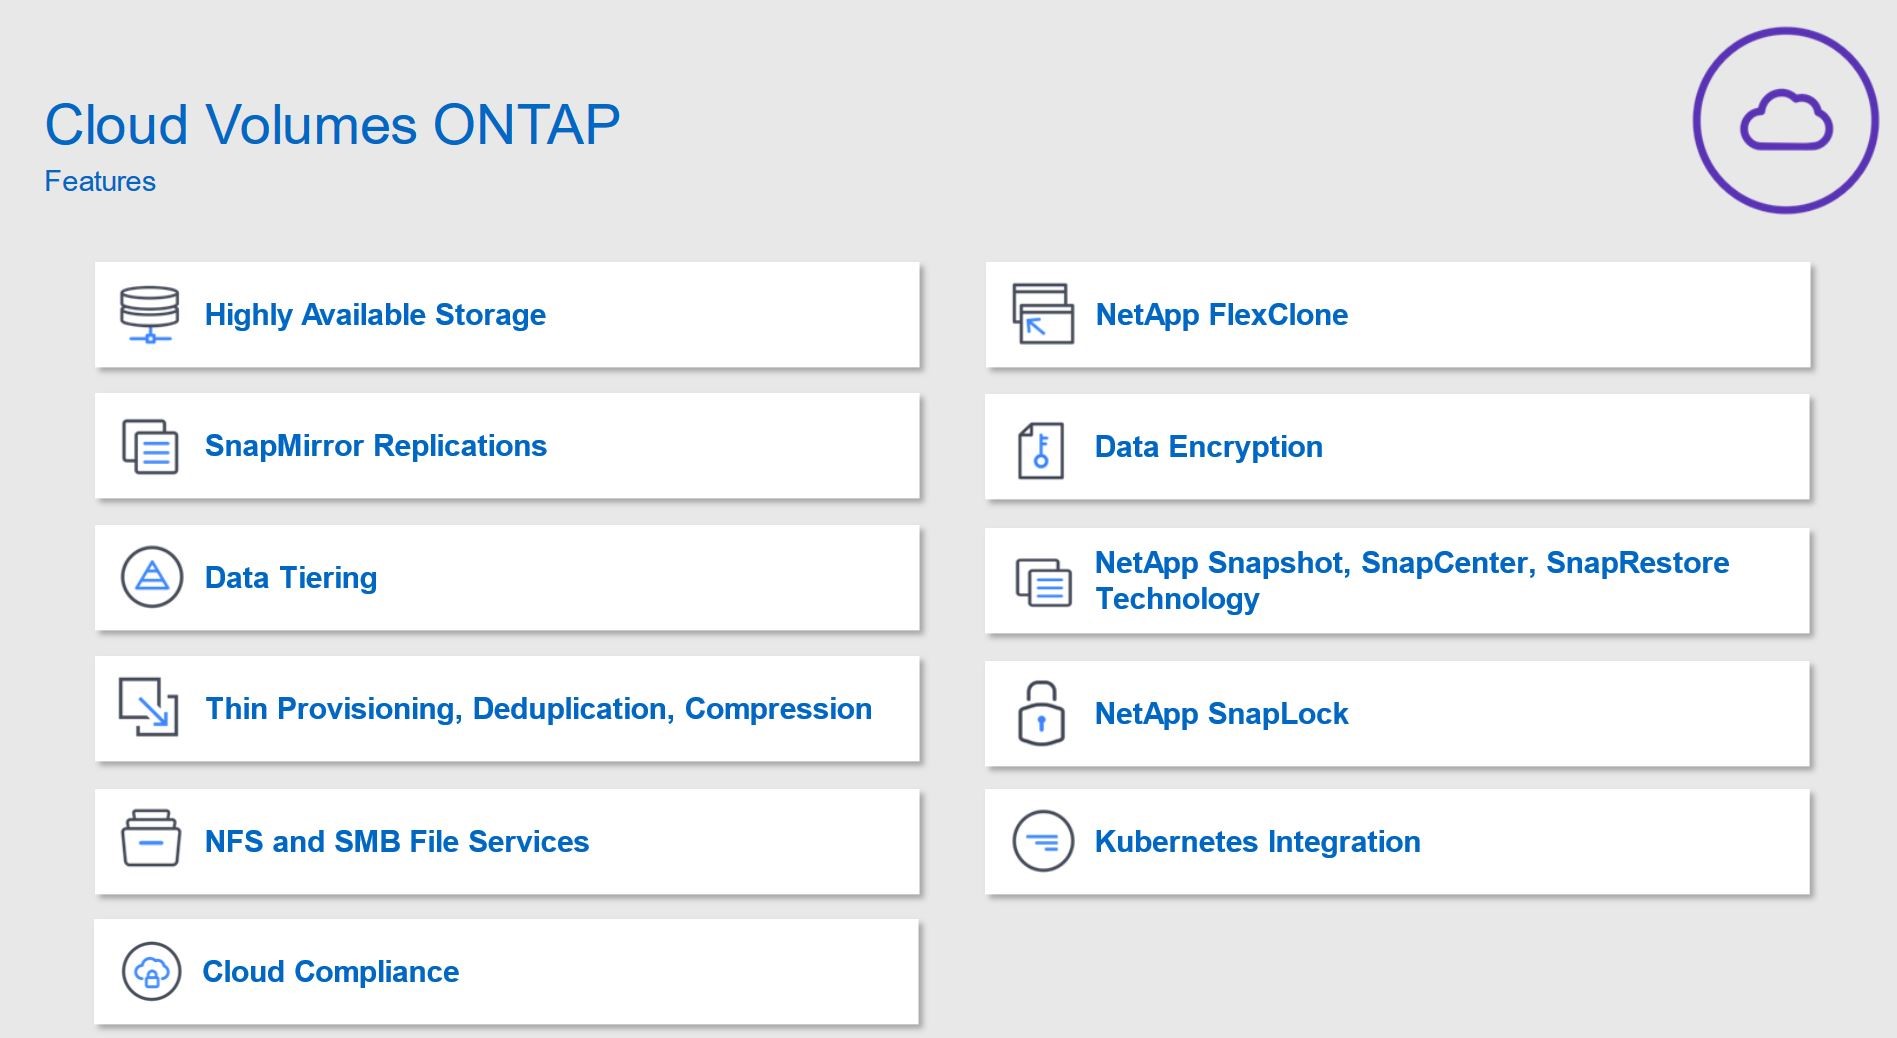
Task: Click the Features subtitle
Action: [100, 182]
